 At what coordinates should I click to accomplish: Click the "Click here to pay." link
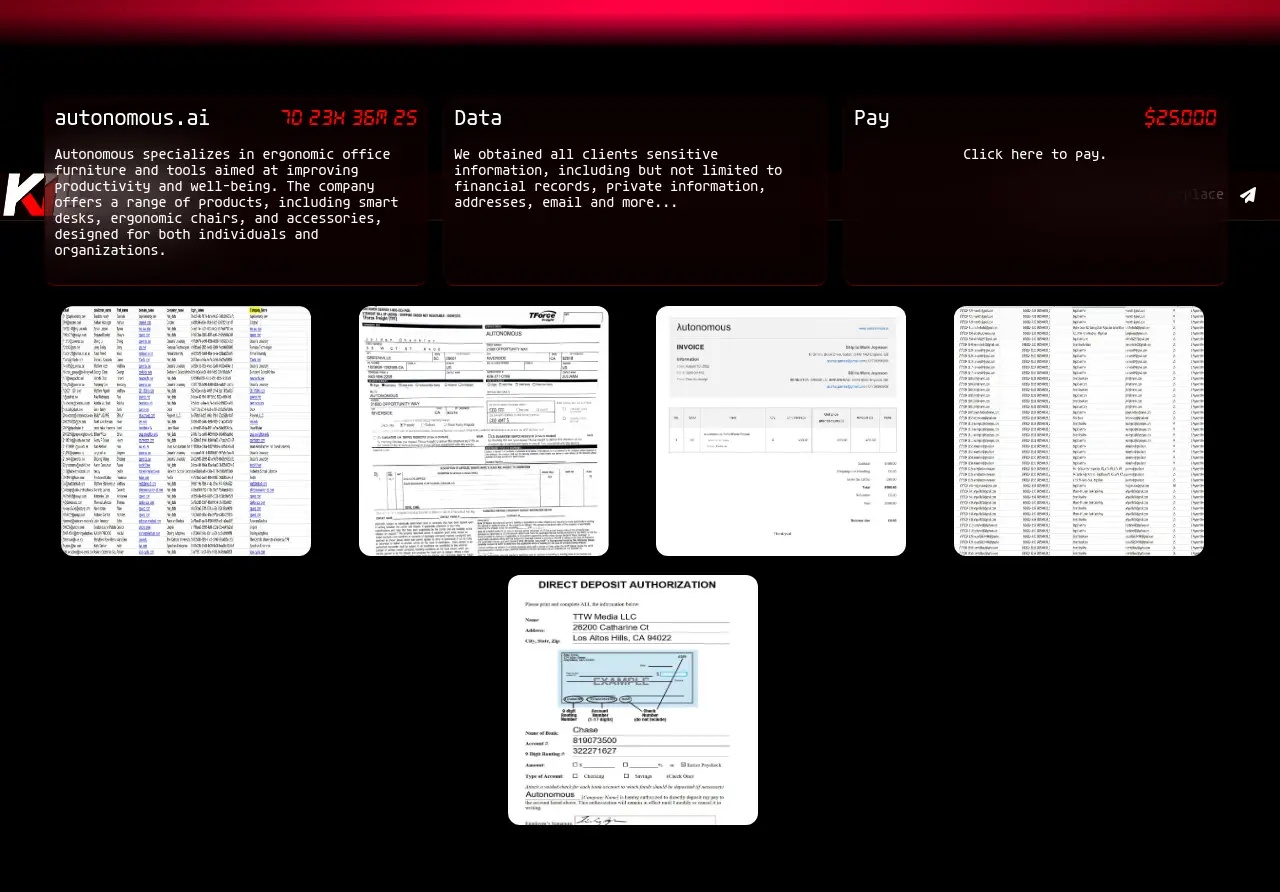(1034, 154)
